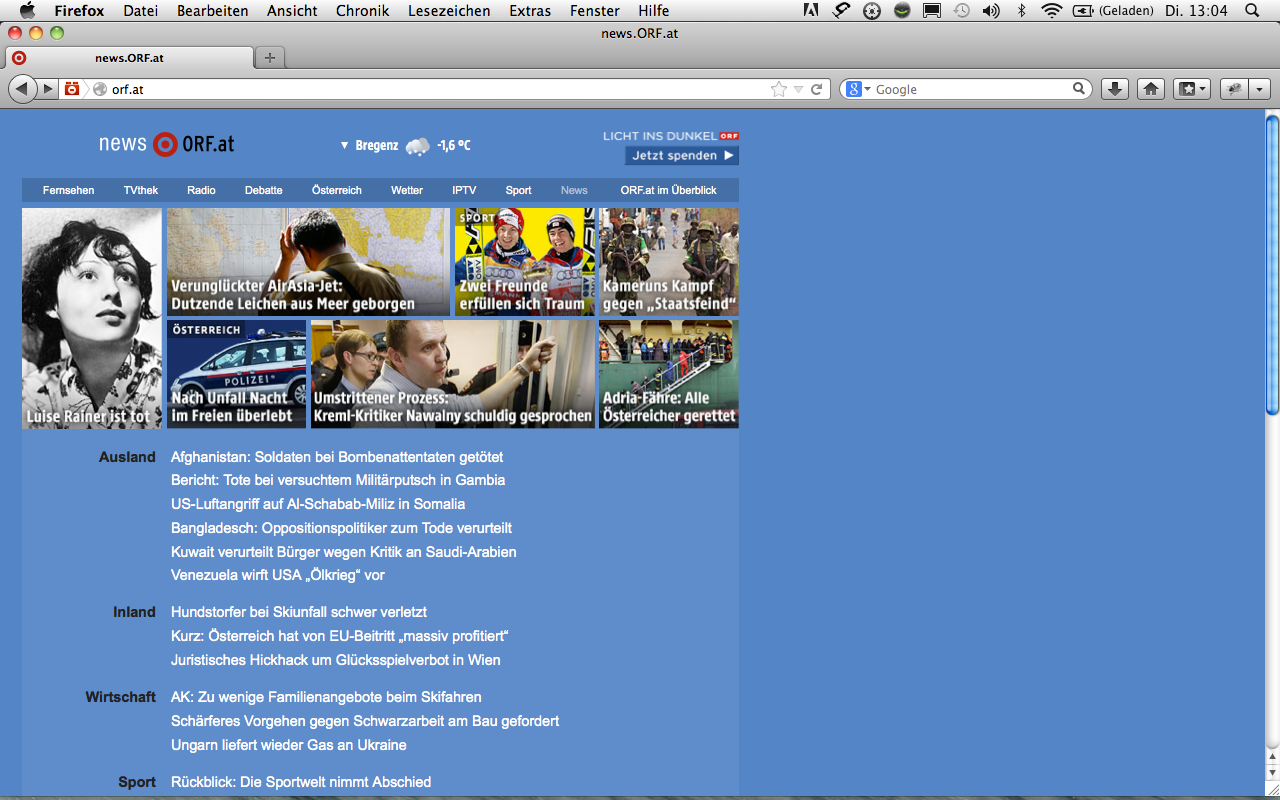The width and height of the screenshot is (1280, 800).
Task: Open the Lesezeichen menu
Action: pos(449,10)
